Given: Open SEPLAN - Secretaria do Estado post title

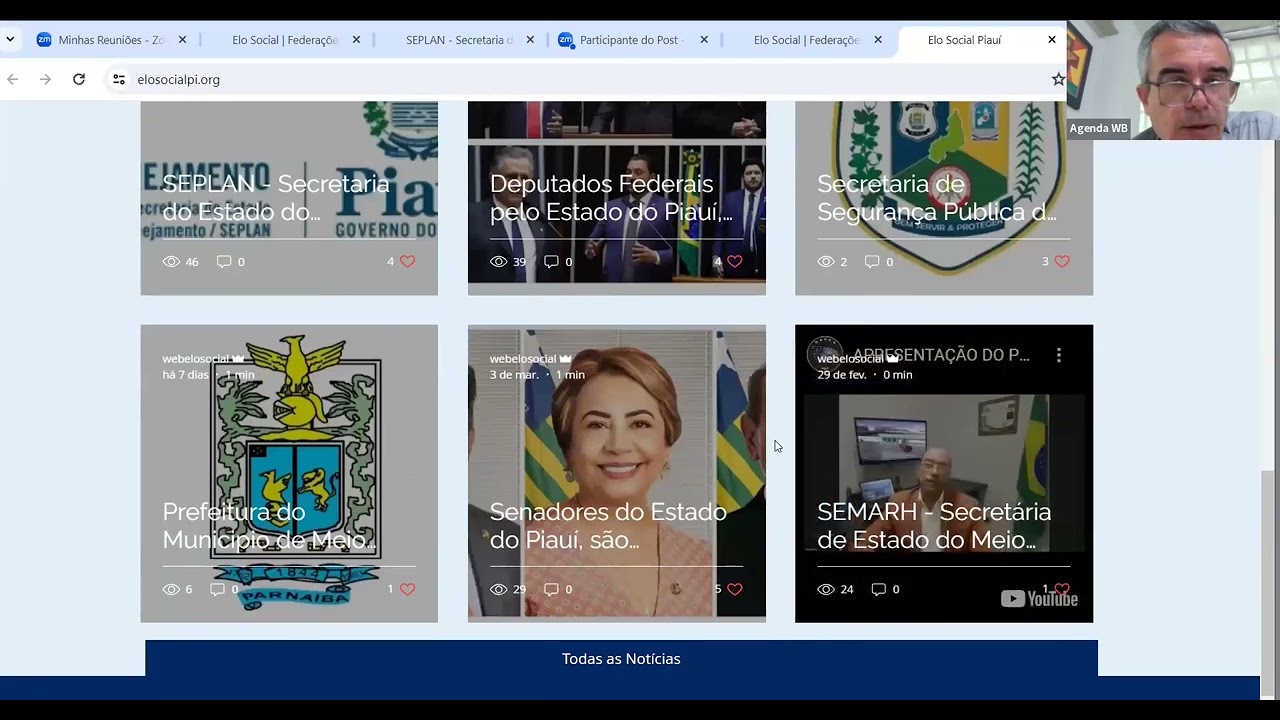Looking at the screenshot, I should tap(275, 198).
